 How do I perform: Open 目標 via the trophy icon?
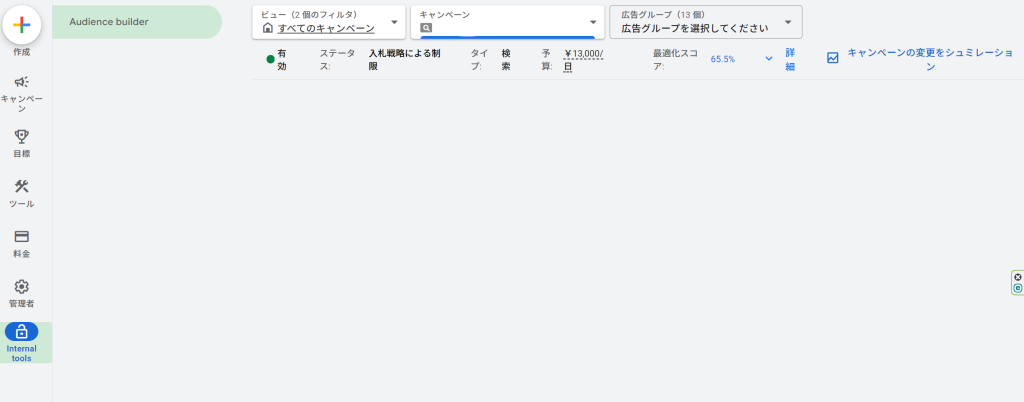click(21, 136)
